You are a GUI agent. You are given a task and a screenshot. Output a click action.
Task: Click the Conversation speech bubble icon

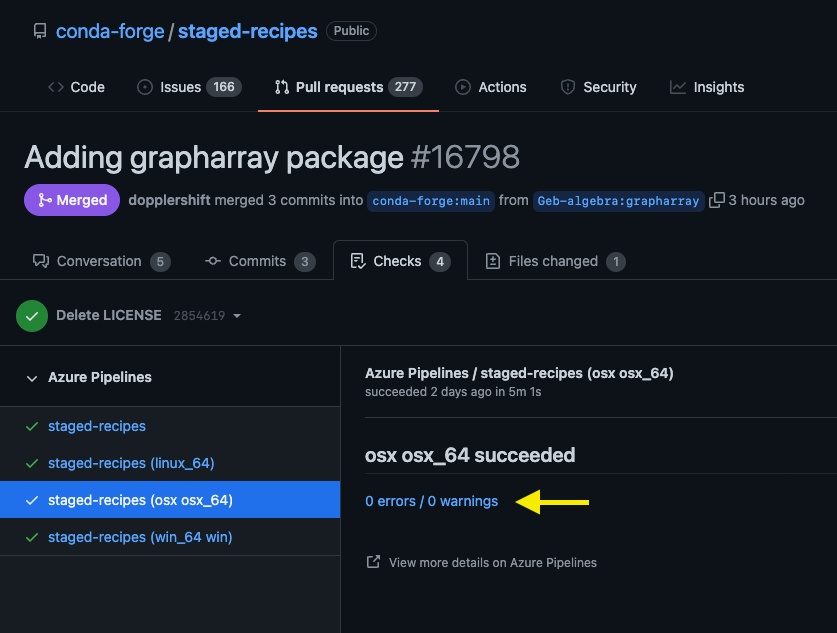[x=41, y=261]
